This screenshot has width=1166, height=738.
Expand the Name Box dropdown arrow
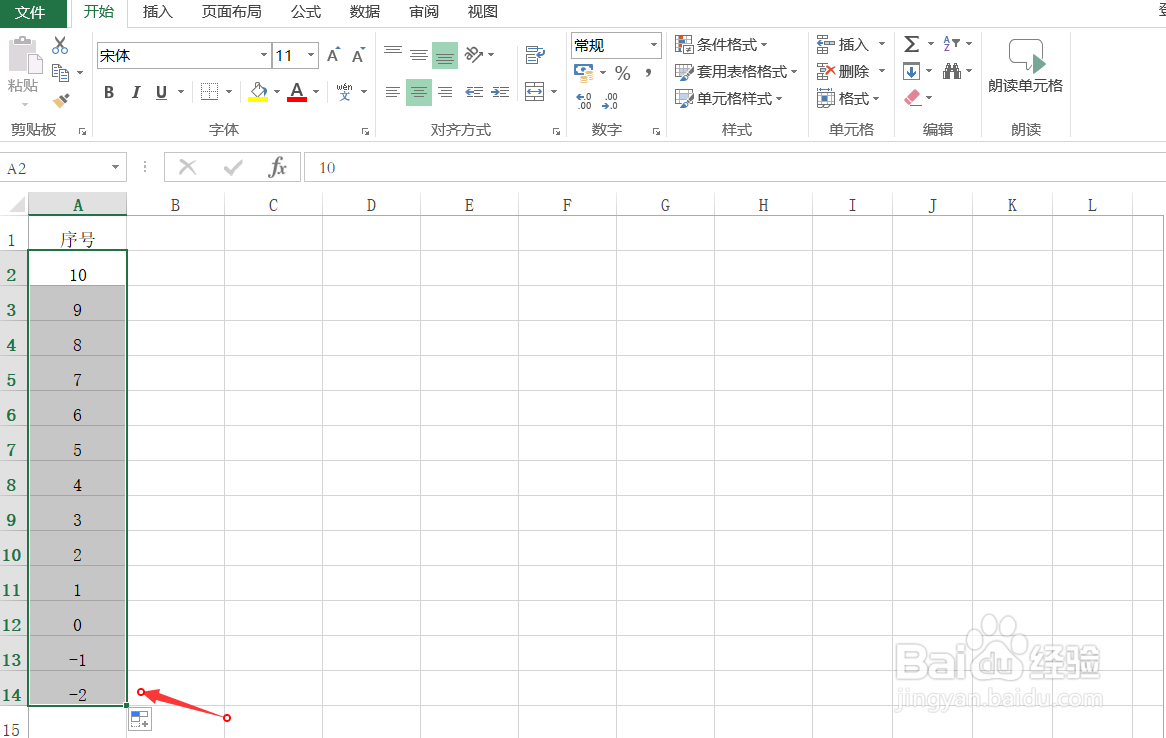115,167
